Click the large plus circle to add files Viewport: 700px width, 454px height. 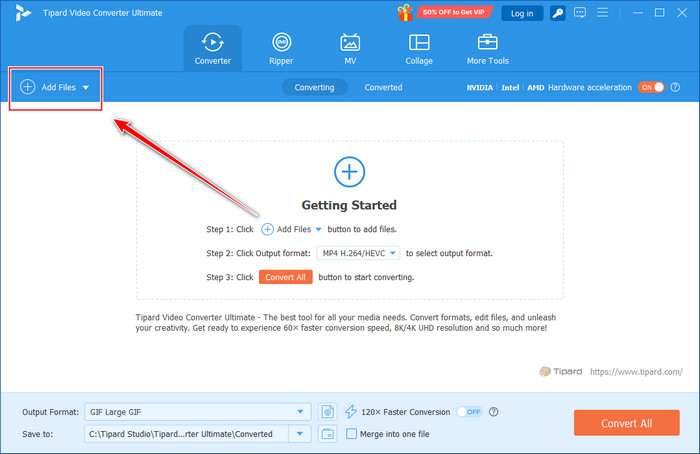[350, 172]
